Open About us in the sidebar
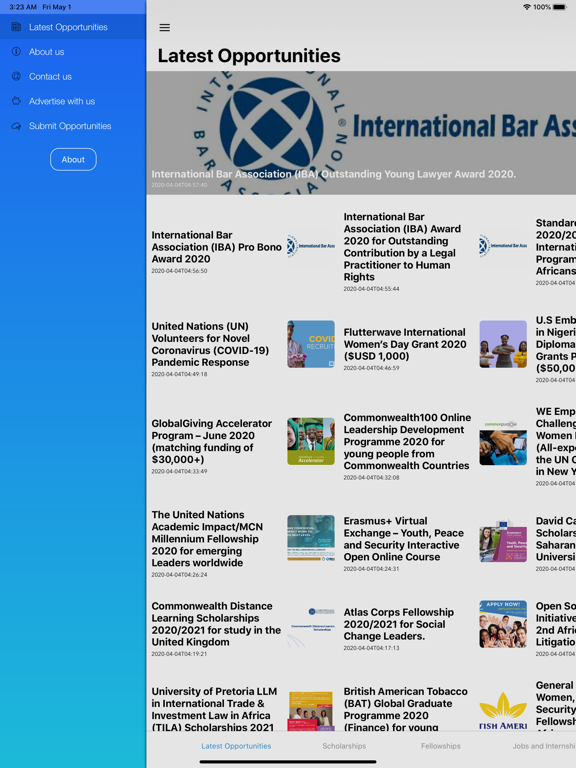Image resolution: width=576 pixels, height=768 pixels. click(x=73, y=51)
